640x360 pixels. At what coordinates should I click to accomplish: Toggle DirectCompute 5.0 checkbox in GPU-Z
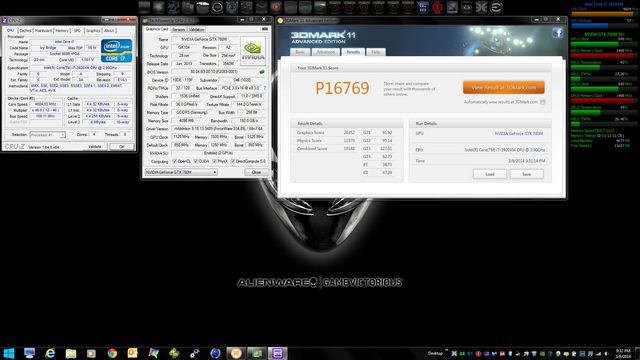click(x=233, y=161)
